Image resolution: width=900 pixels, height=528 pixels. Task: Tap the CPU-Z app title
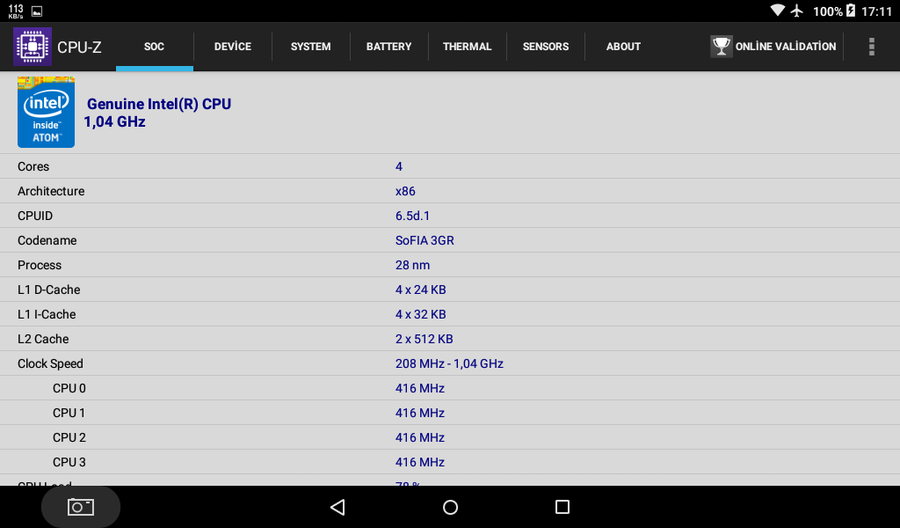coord(79,47)
